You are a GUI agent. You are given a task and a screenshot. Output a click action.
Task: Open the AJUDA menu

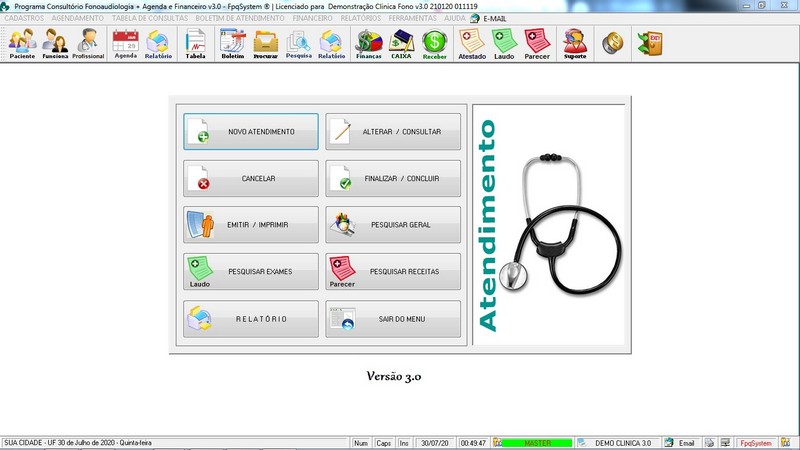[x=454, y=18]
